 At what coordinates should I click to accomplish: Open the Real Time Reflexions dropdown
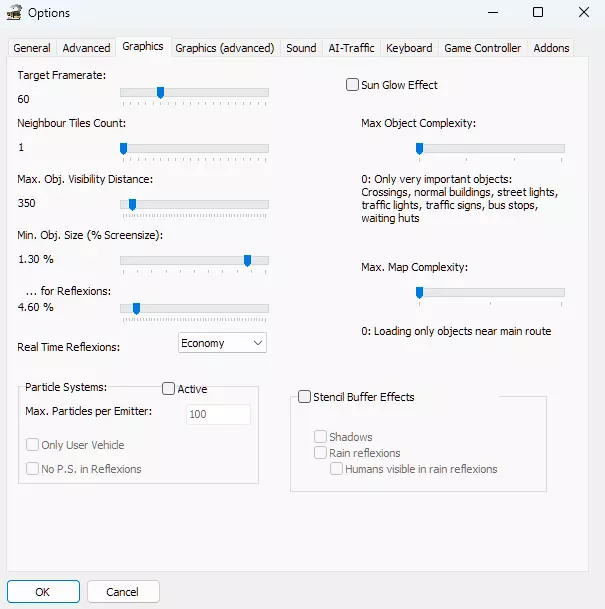(222, 343)
